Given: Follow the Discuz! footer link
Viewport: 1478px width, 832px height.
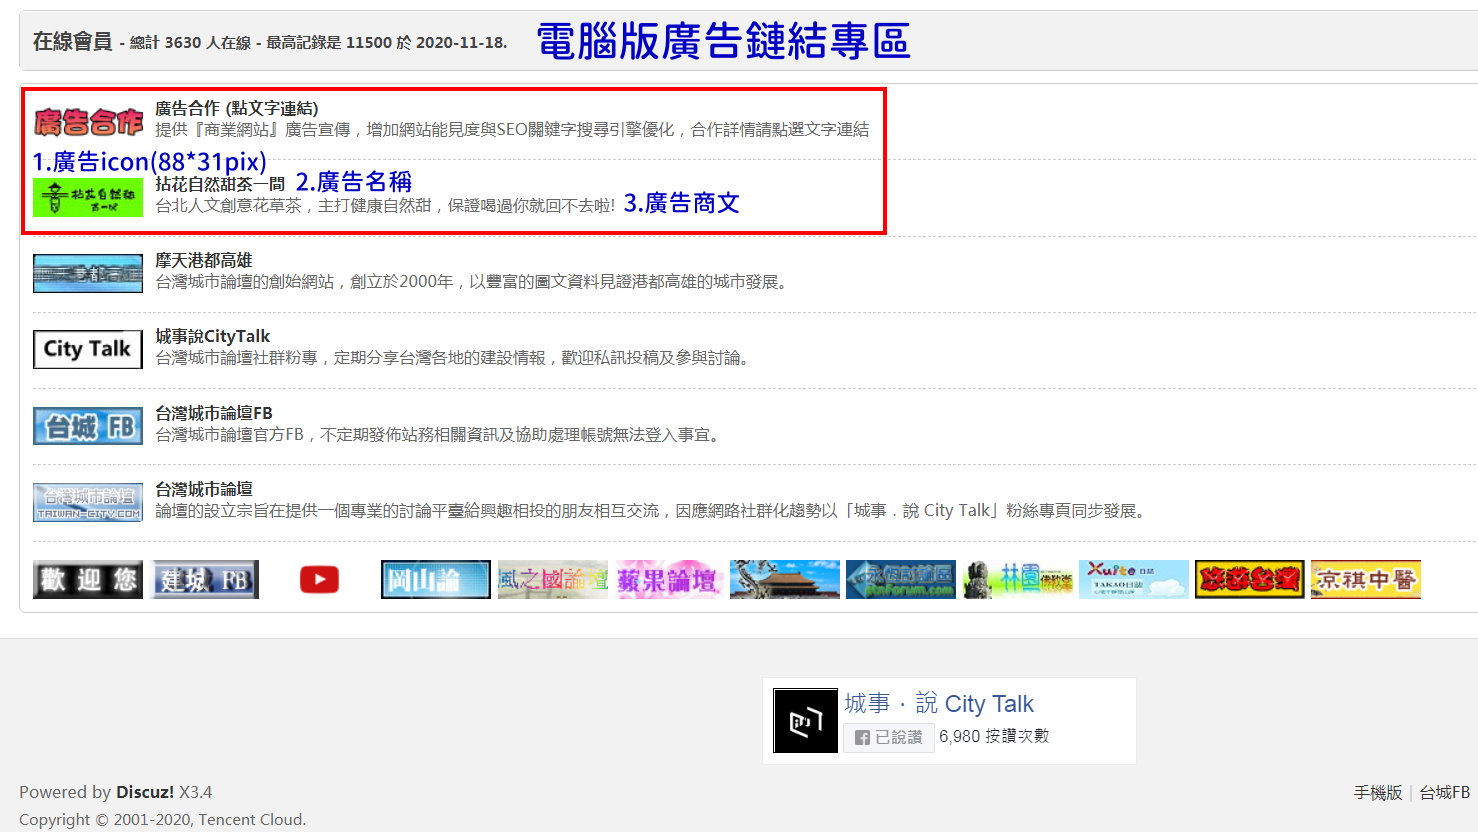Looking at the screenshot, I should pyautogui.click(x=145, y=792).
